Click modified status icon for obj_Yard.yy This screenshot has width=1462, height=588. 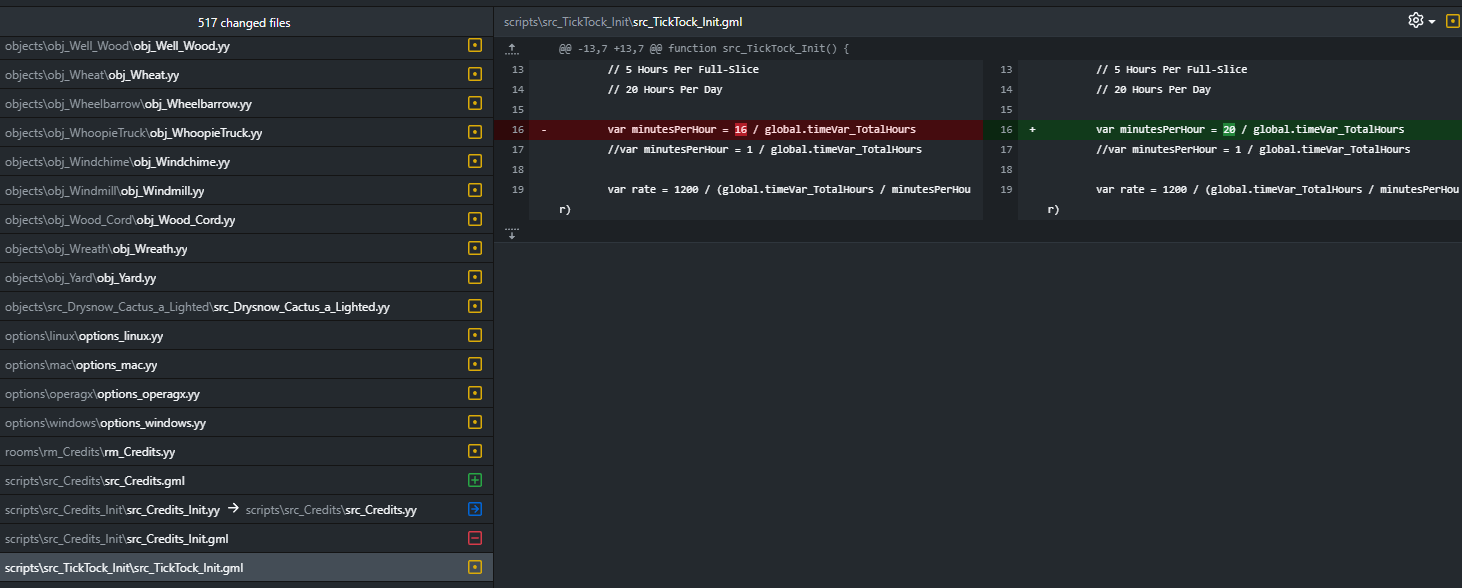[x=475, y=278]
